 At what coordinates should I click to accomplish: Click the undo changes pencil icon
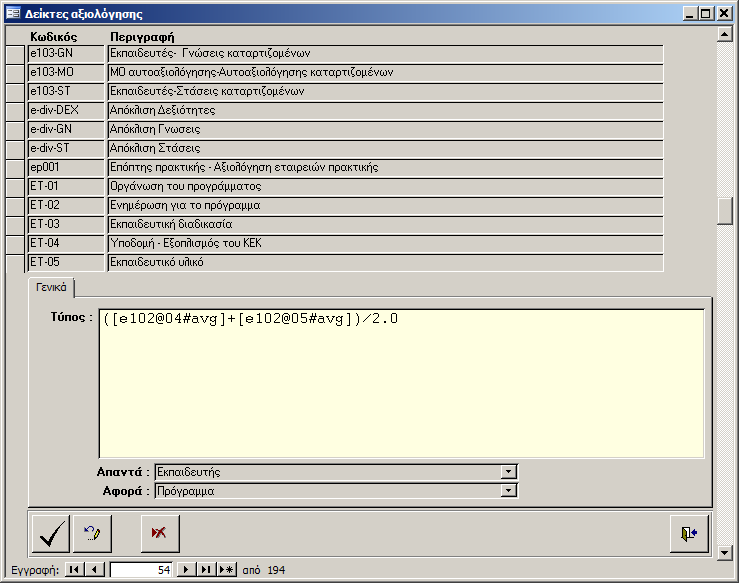[x=93, y=533]
